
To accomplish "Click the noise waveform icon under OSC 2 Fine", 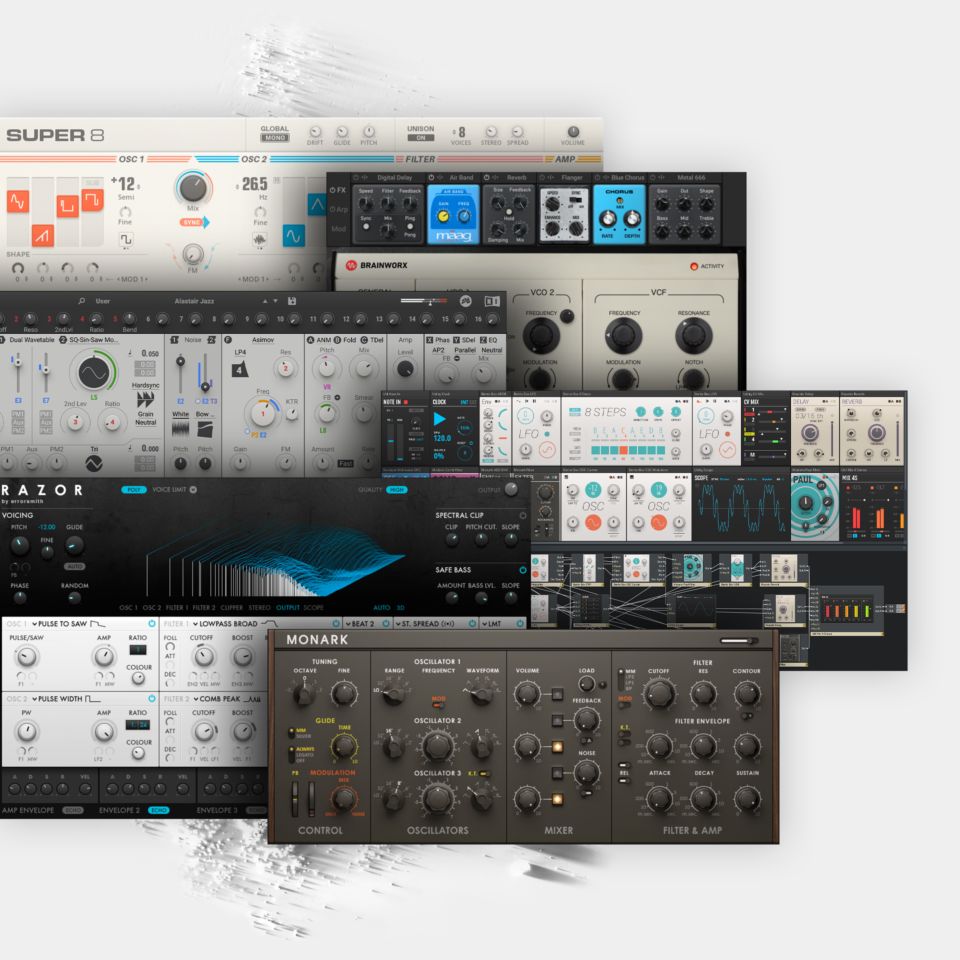I will pos(260,239).
